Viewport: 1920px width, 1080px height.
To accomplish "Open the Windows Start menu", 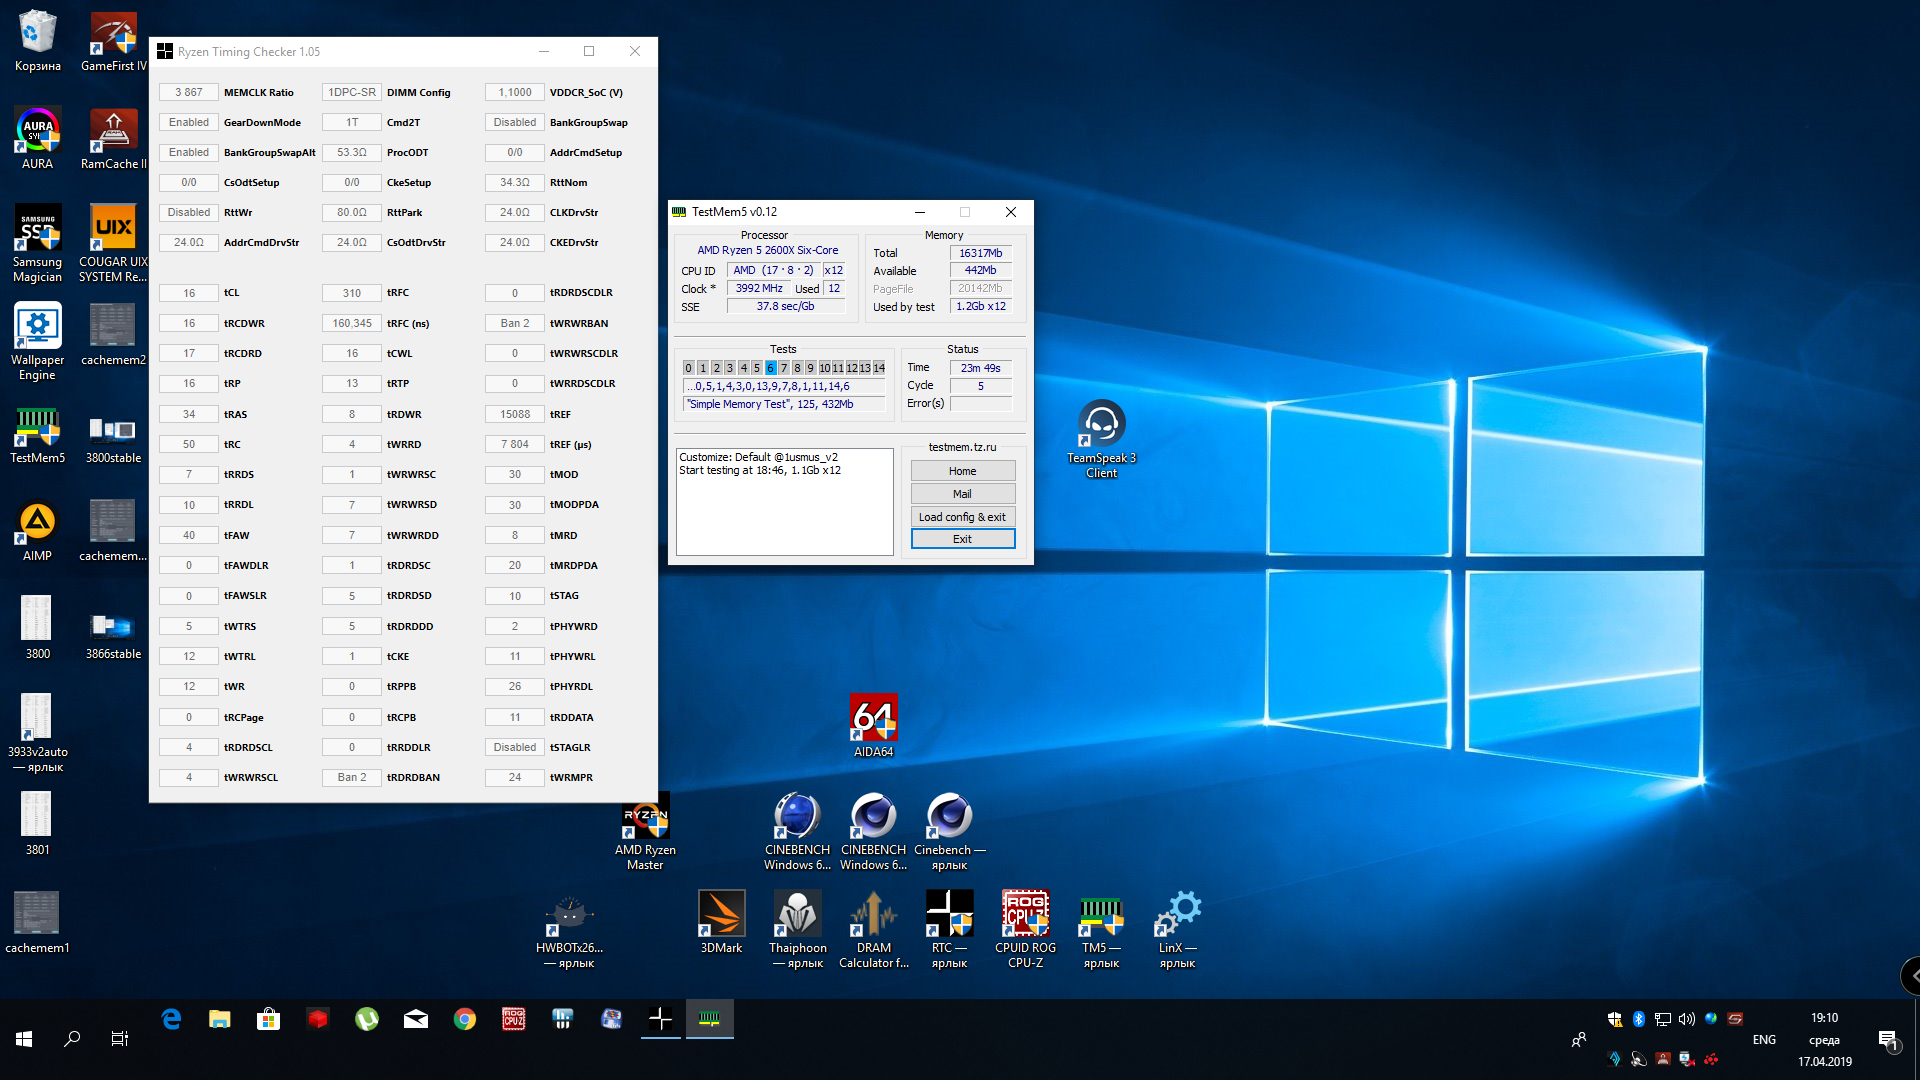I will click(x=24, y=1039).
